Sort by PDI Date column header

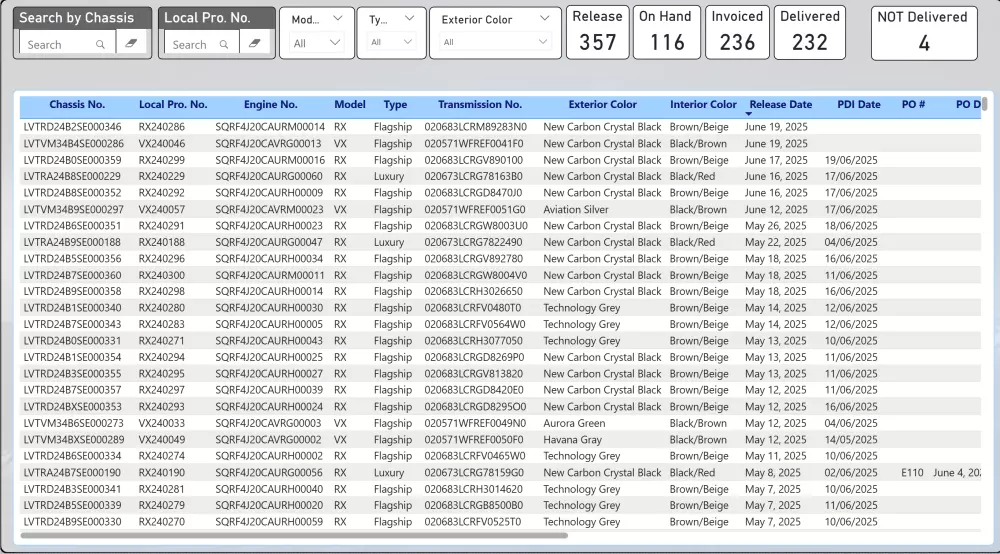click(x=858, y=105)
